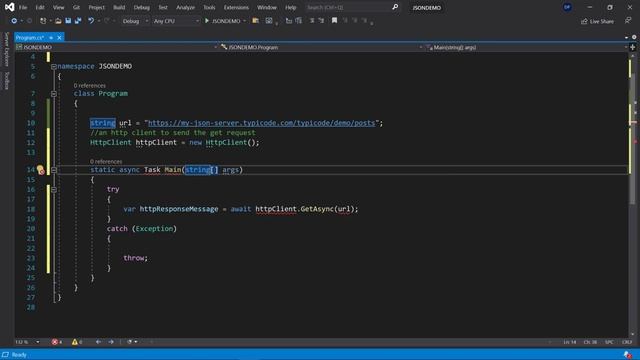The height and width of the screenshot is (360, 640).
Task: Open the typicode URL link on line 10
Action: pos(261,123)
